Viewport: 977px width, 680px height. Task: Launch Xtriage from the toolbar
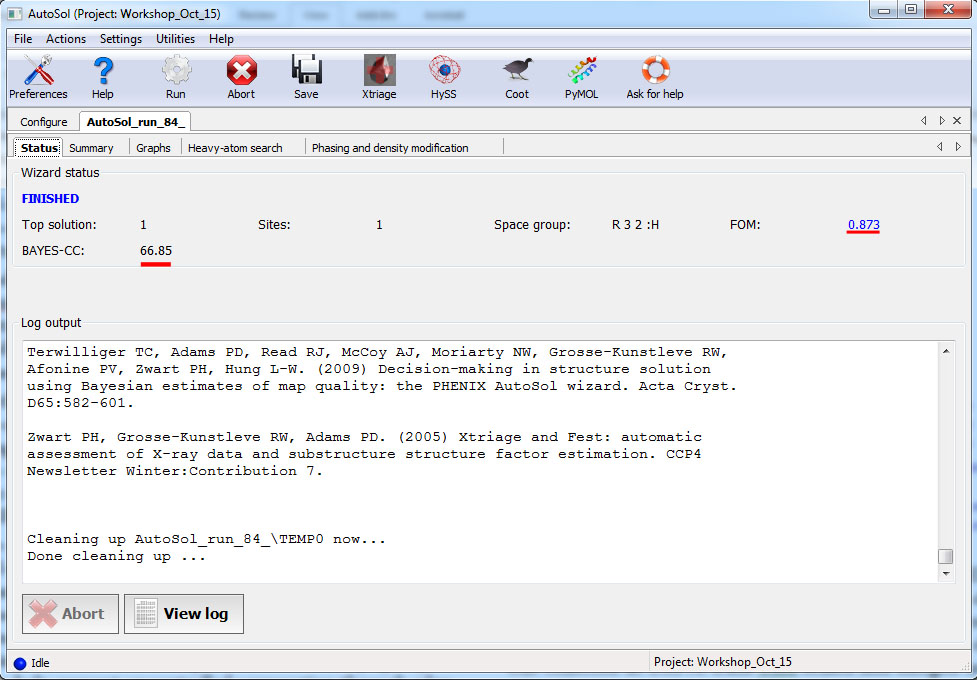click(379, 77)
